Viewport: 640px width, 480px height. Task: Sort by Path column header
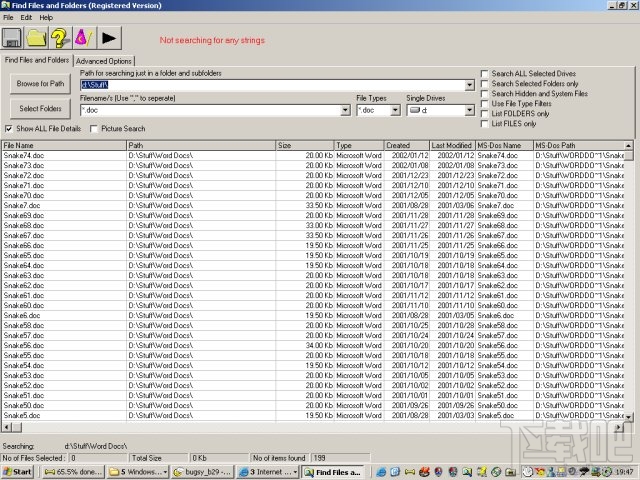201,145
